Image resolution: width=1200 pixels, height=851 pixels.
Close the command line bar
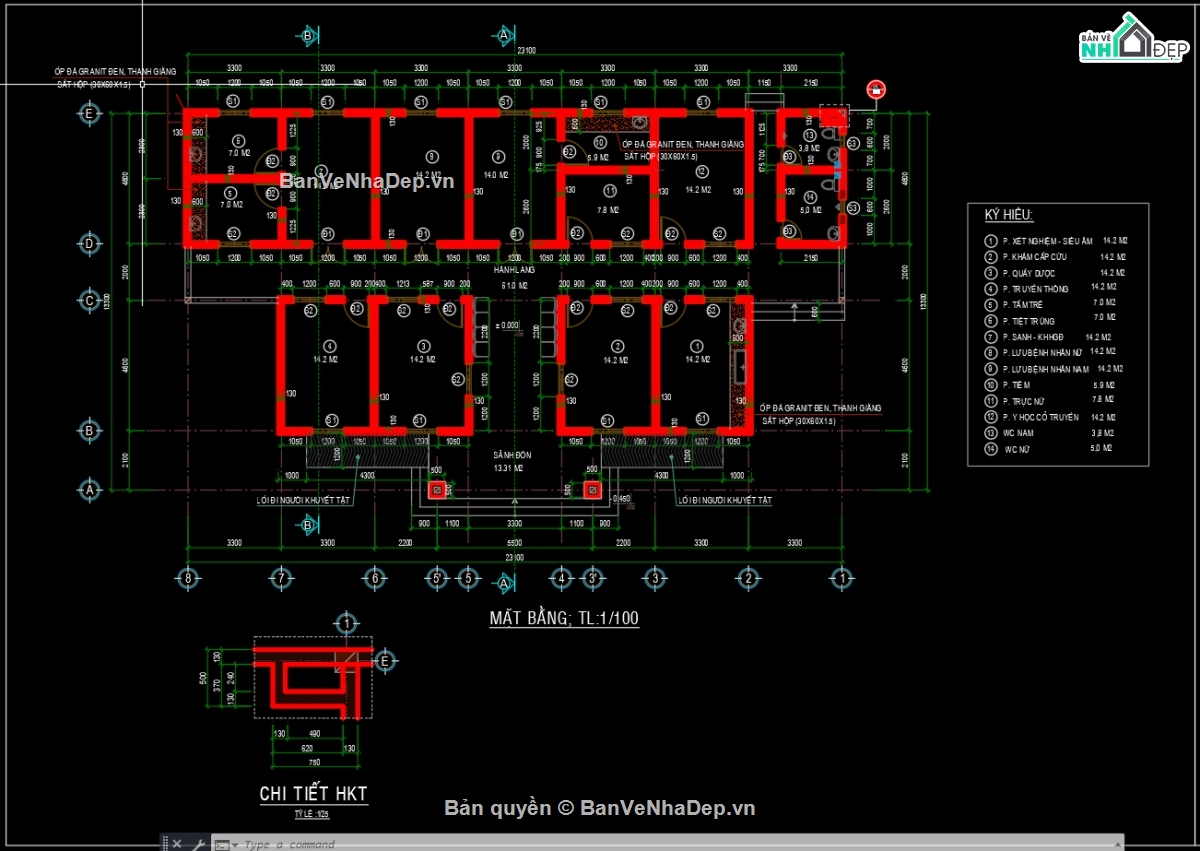click(x=177, y=844)
